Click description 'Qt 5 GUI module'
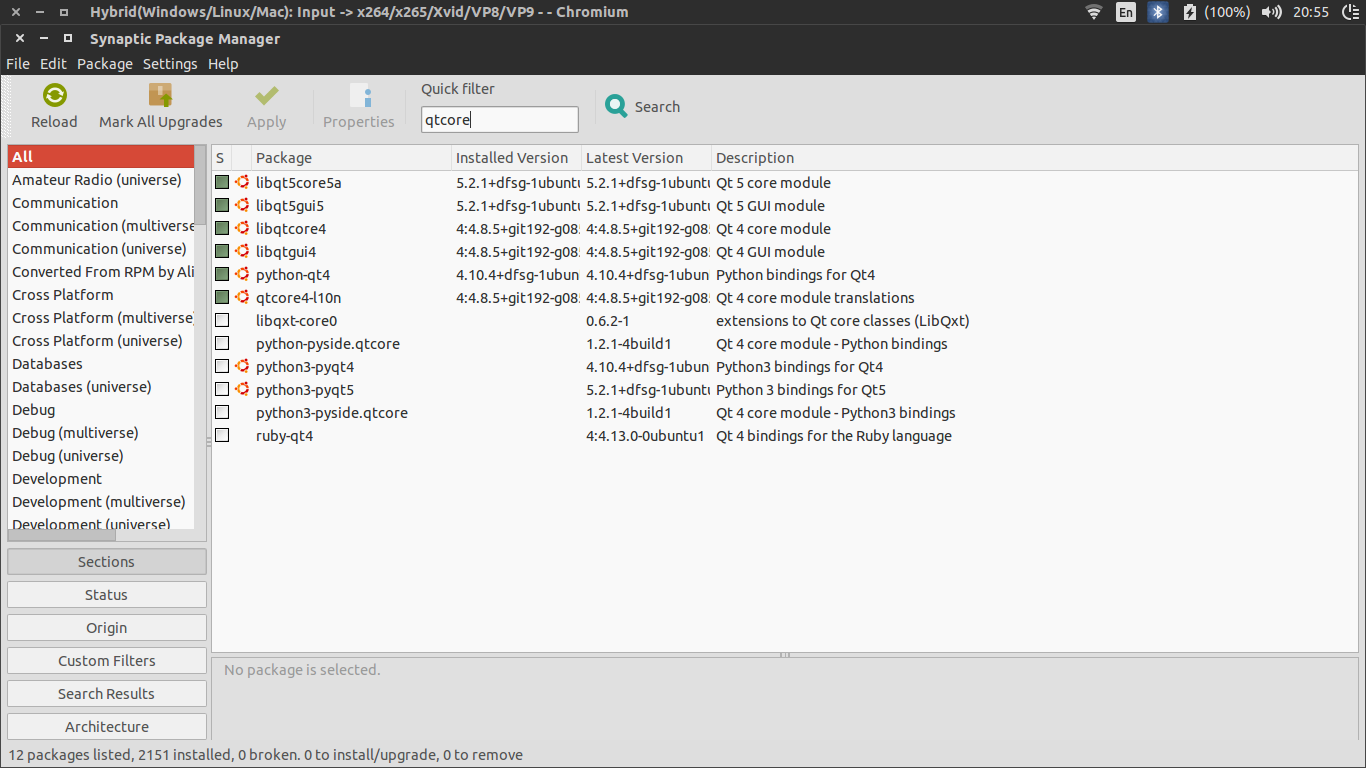The width and height of the screenshot is (1366, 768). click(770, 206)
